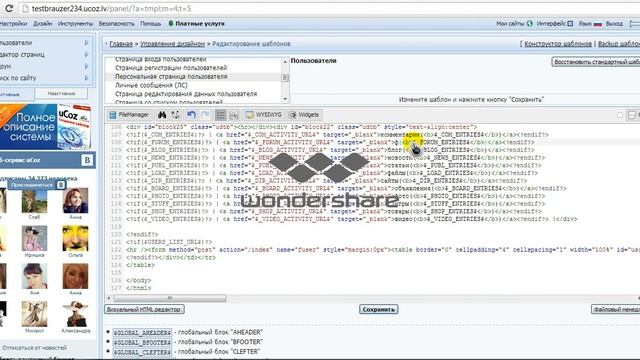Click Восстановить стандартный шаблон button
Viewport: 640px width, 360px height.
coord(596,62)
